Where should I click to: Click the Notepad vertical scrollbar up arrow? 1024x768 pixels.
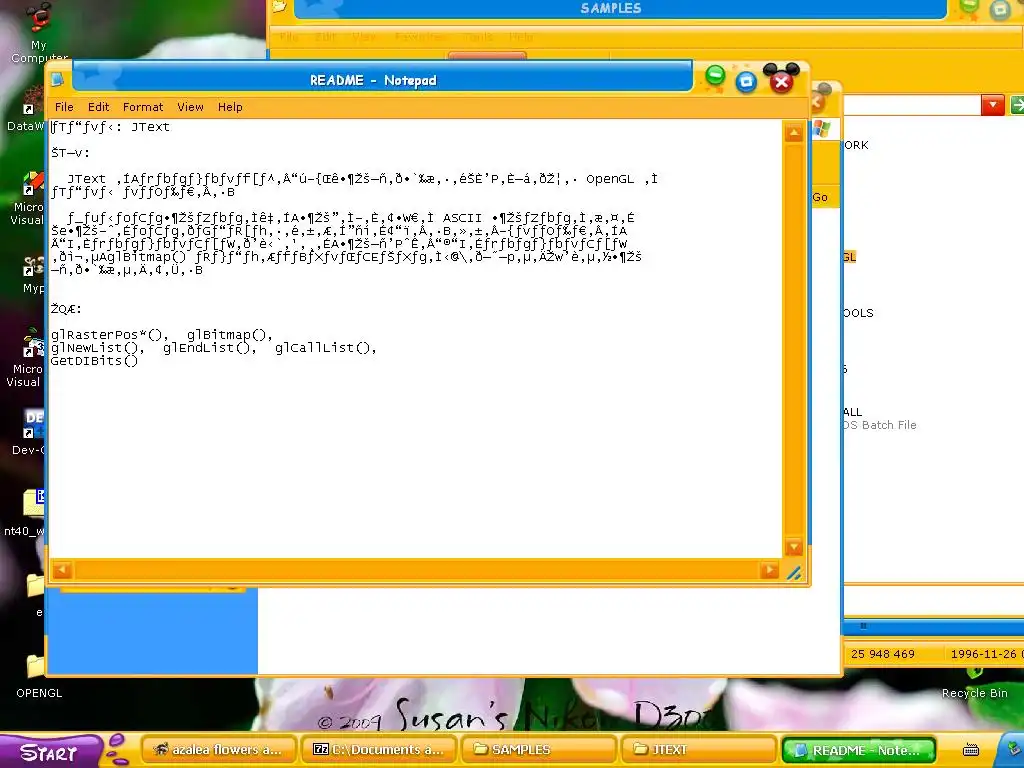point(793,133)
